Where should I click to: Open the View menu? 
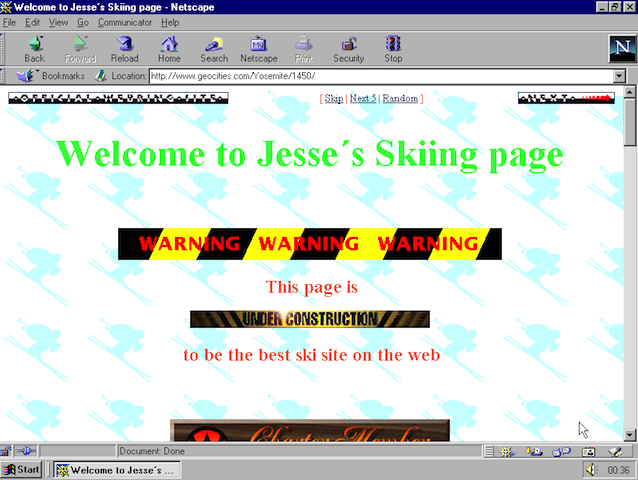coord(58,23)
